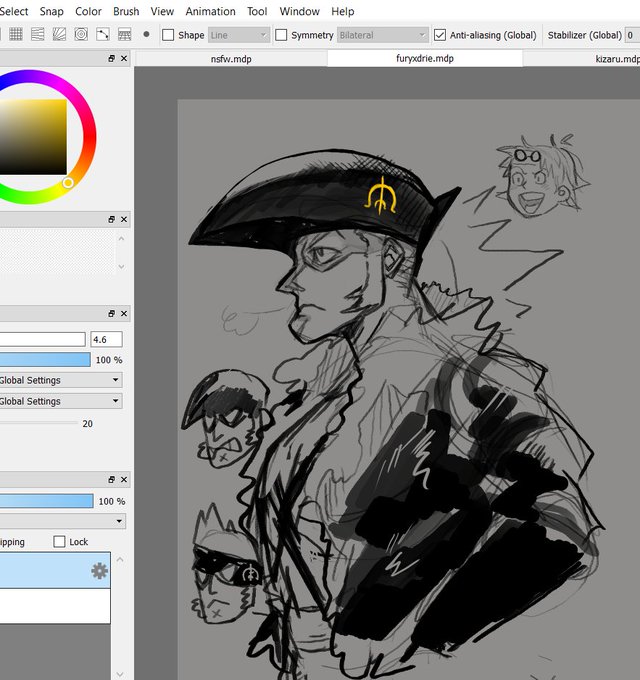The height and width of the screenshot is (680, 640).
Task: Float the brush preview panel
Action: (x=111, y=219)
